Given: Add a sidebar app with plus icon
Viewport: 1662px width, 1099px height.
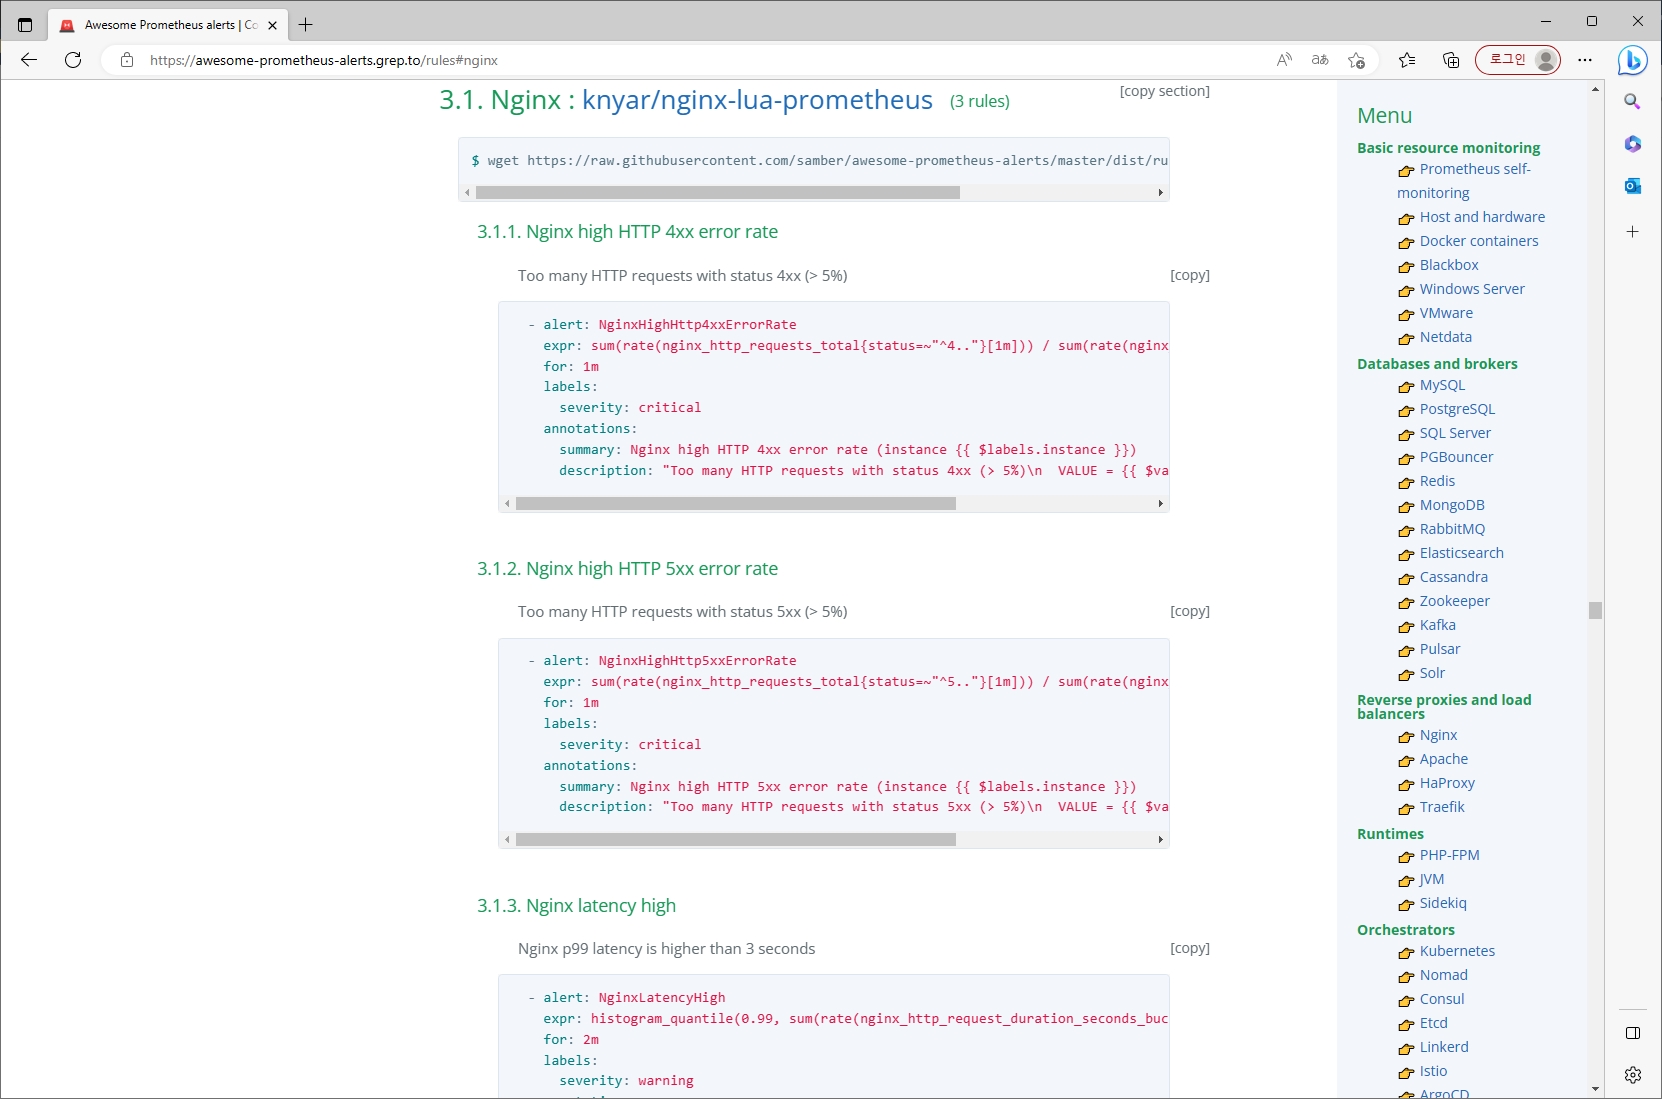Looking at the screenshot, I should 1633,231.
